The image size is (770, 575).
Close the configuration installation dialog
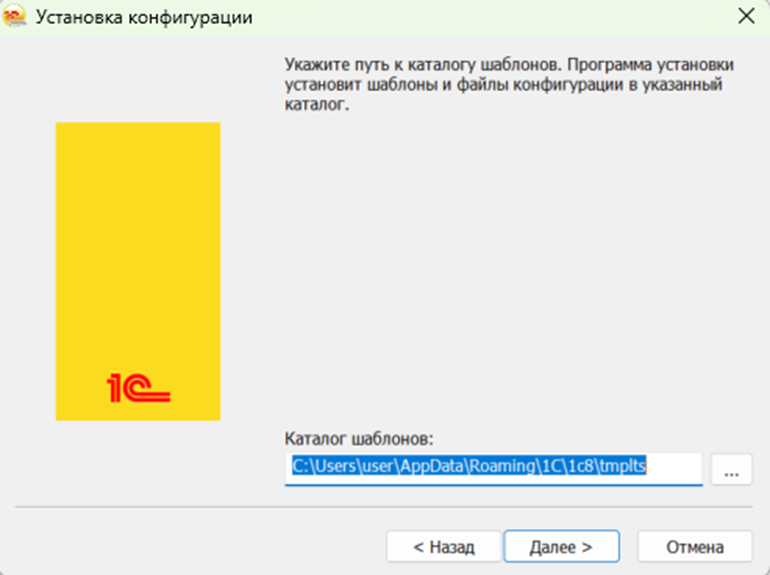745,17
